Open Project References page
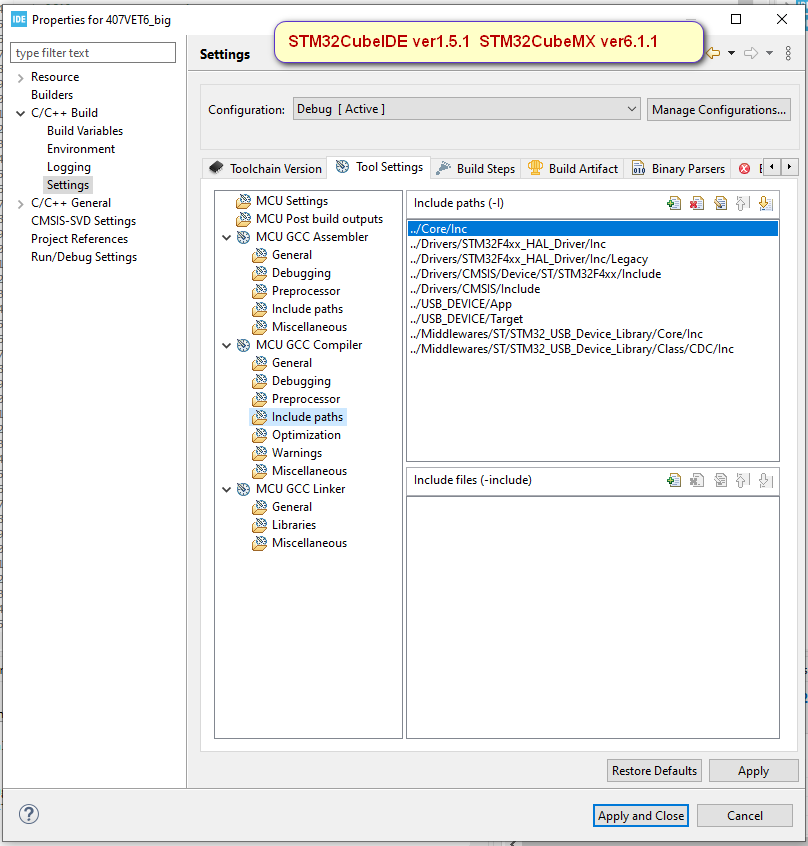 tap(79, 239)
